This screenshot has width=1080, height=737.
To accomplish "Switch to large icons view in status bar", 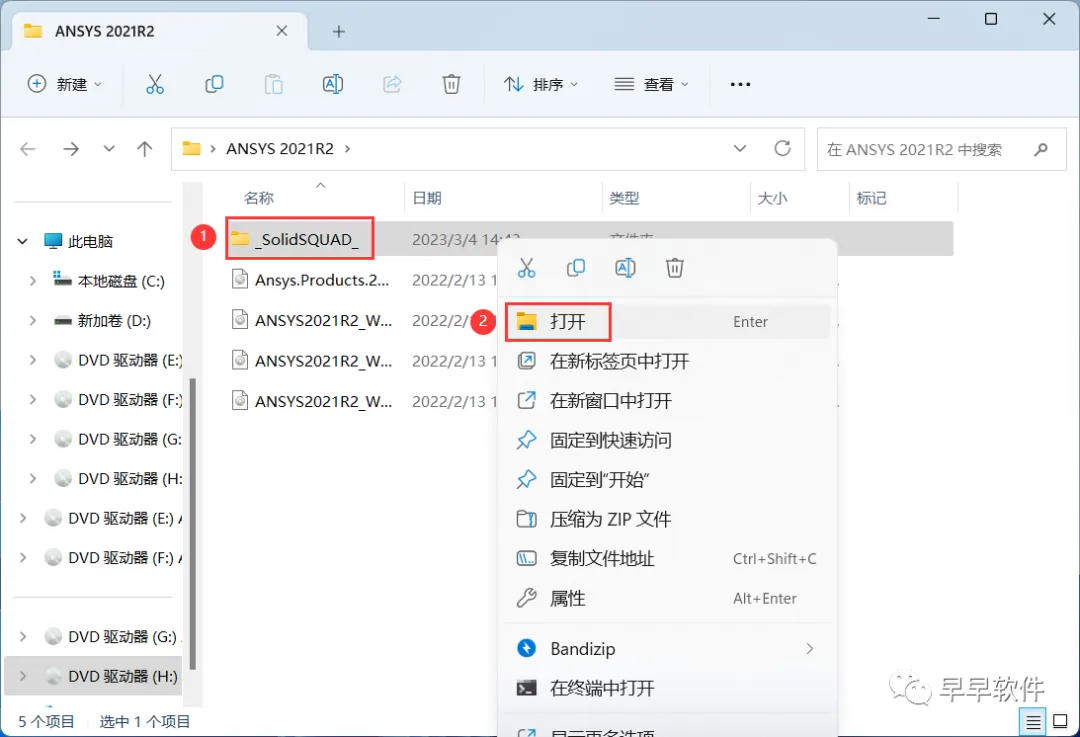I will point(1061,722).
